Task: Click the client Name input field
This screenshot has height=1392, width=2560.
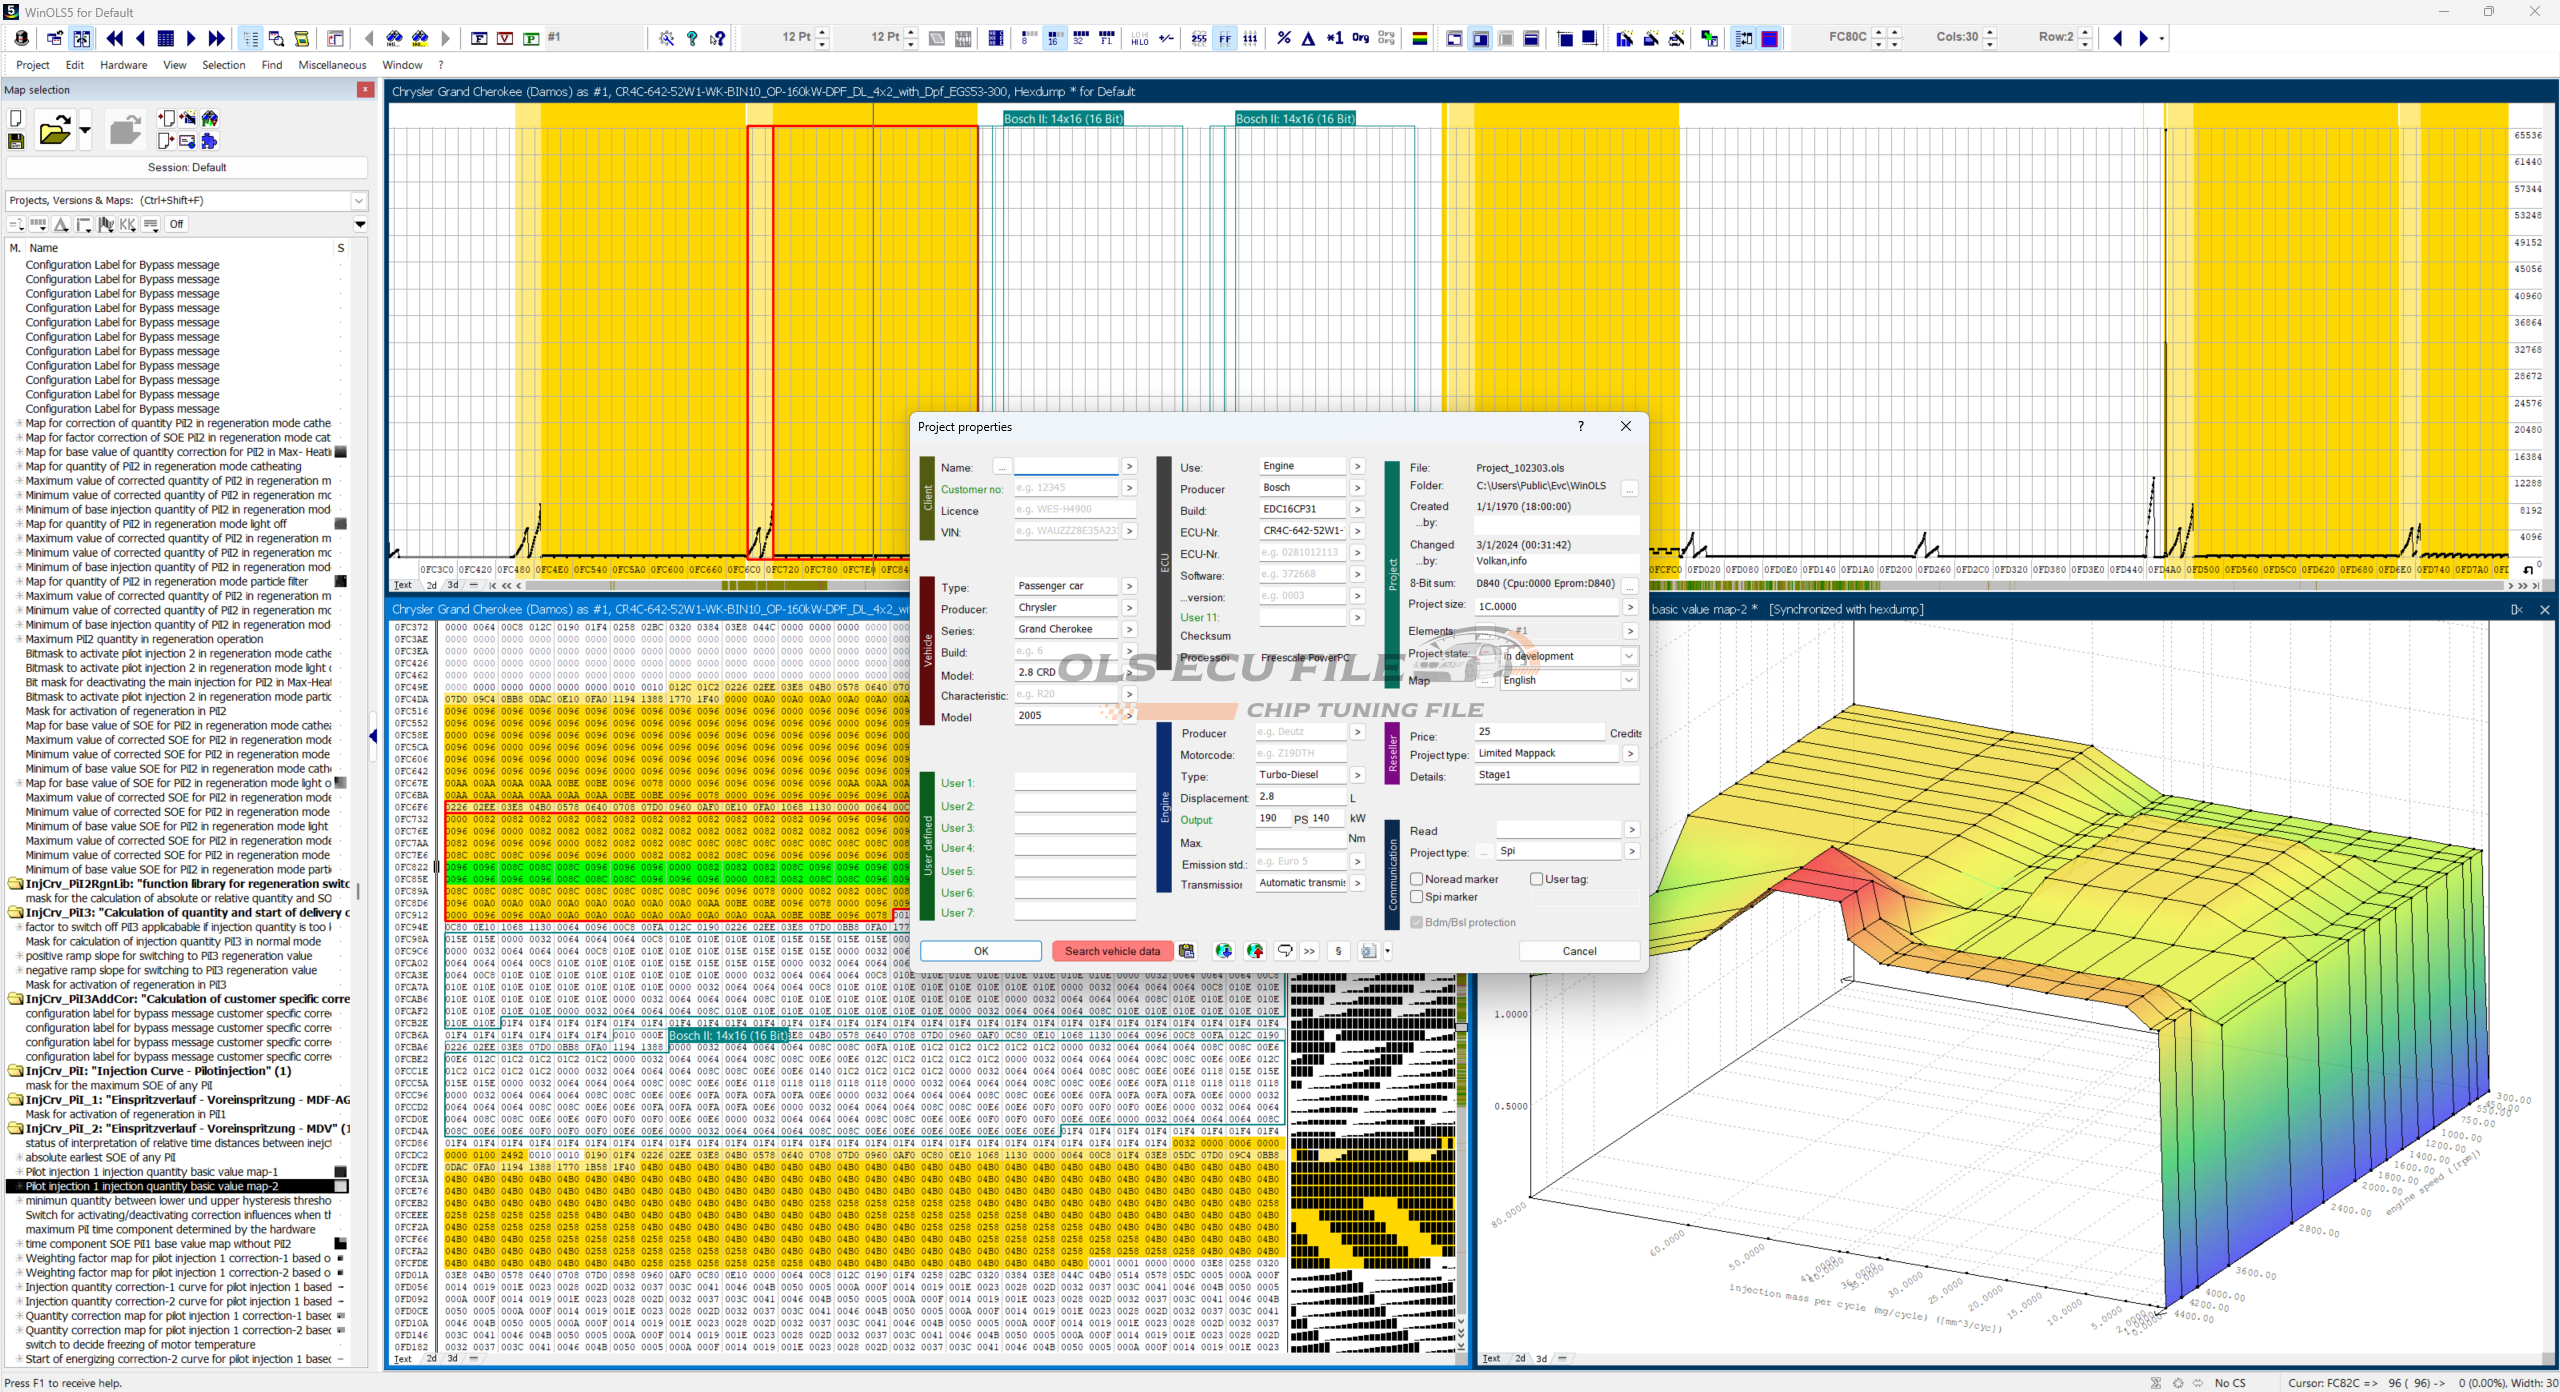Action: click(x=1066, y=466)
